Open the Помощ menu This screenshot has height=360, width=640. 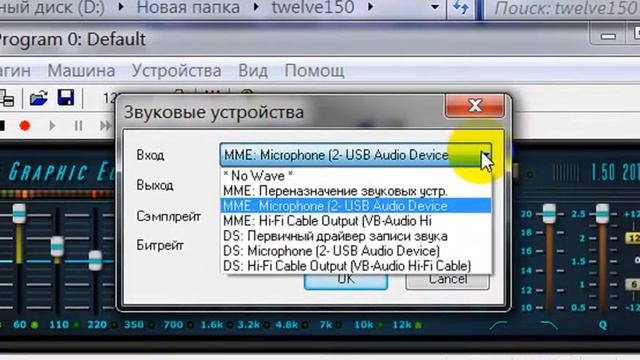coord(314,71)
